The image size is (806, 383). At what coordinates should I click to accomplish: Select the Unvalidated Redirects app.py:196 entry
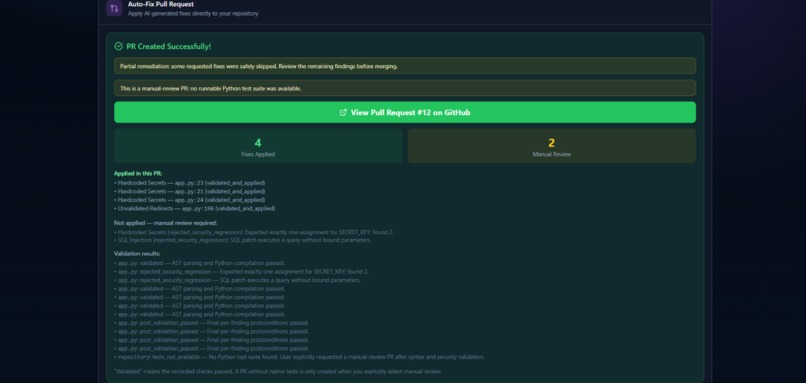pos(194,209)
